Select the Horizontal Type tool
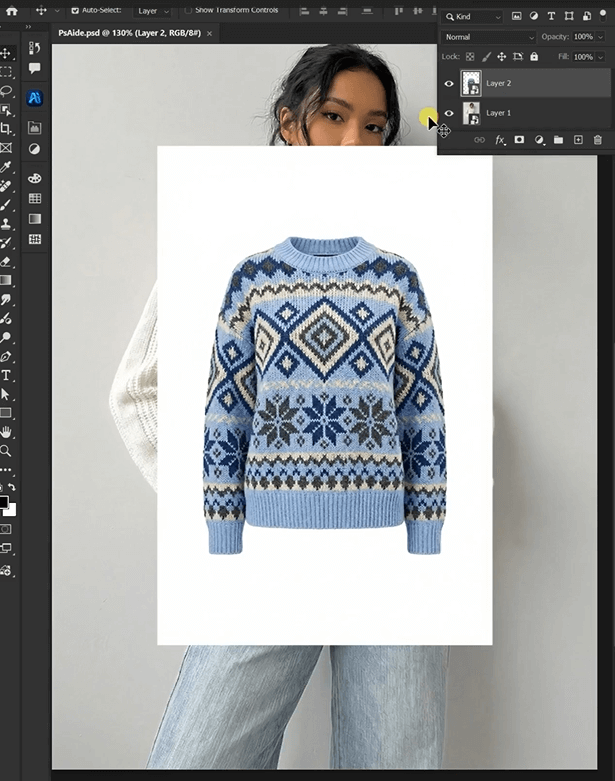615x781 pixels. 6,375
